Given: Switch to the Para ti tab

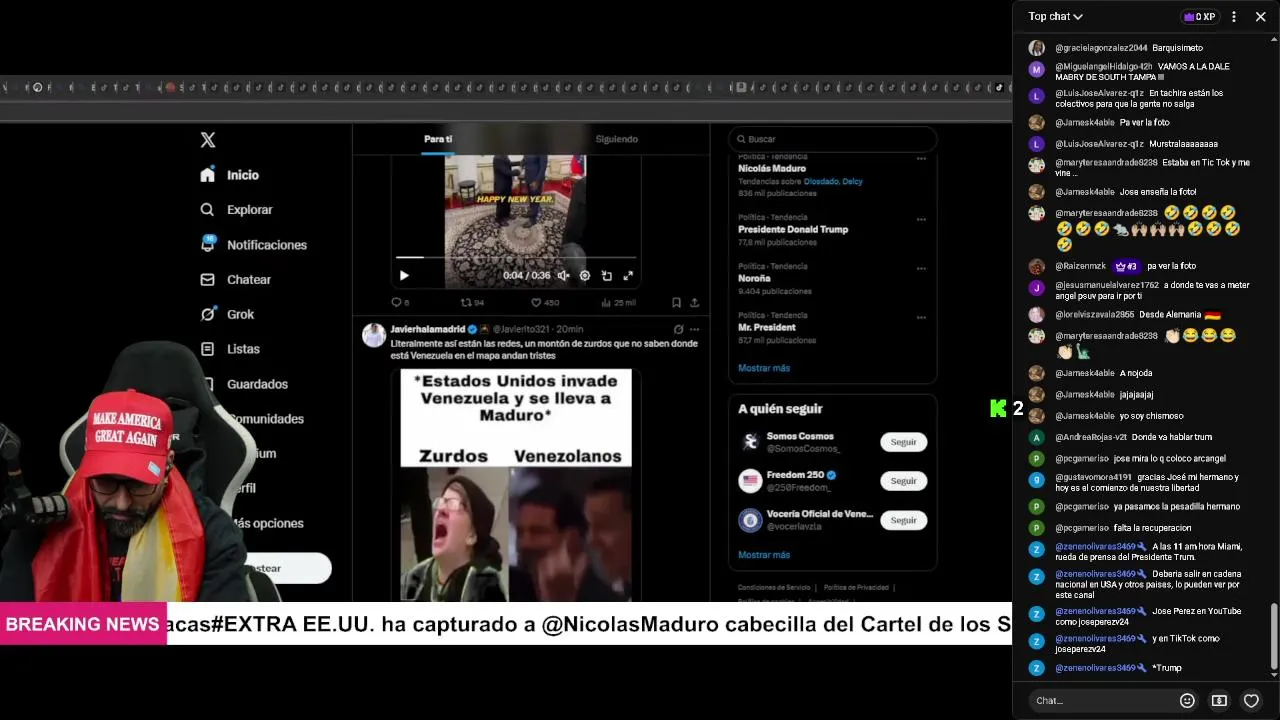Looking at the screenshot, I should pos(438,139).
